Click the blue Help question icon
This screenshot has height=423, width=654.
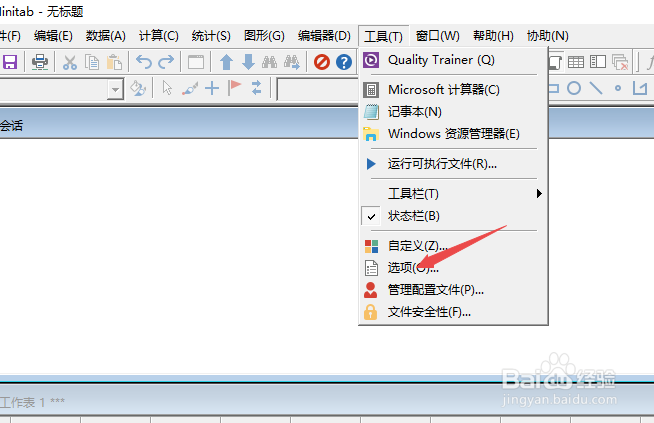coord(344,62)
